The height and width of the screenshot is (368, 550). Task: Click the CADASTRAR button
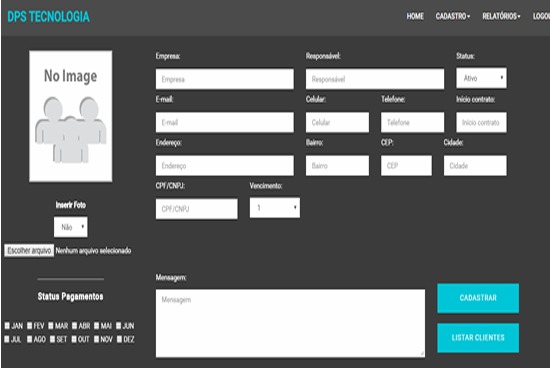pyautogui.click(x=478, y=298)
